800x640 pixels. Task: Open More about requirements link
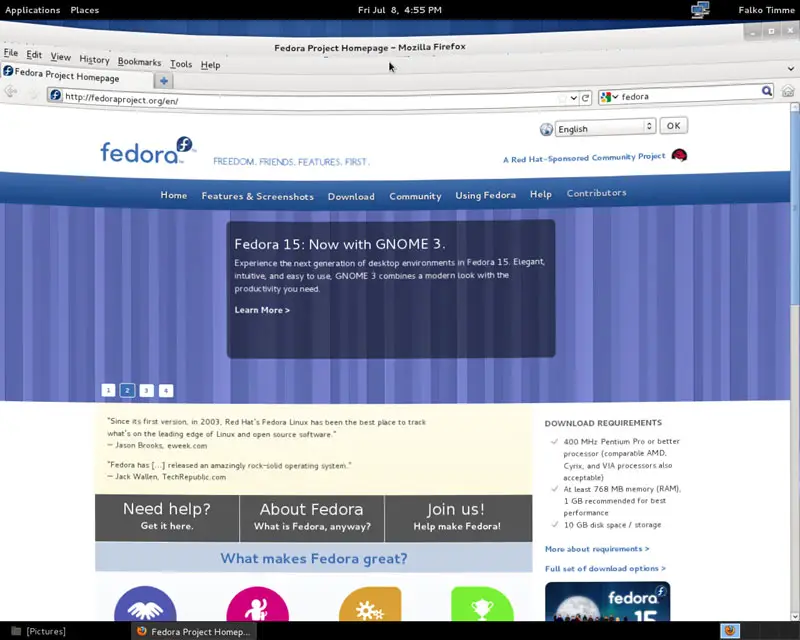tap(597, 549)
